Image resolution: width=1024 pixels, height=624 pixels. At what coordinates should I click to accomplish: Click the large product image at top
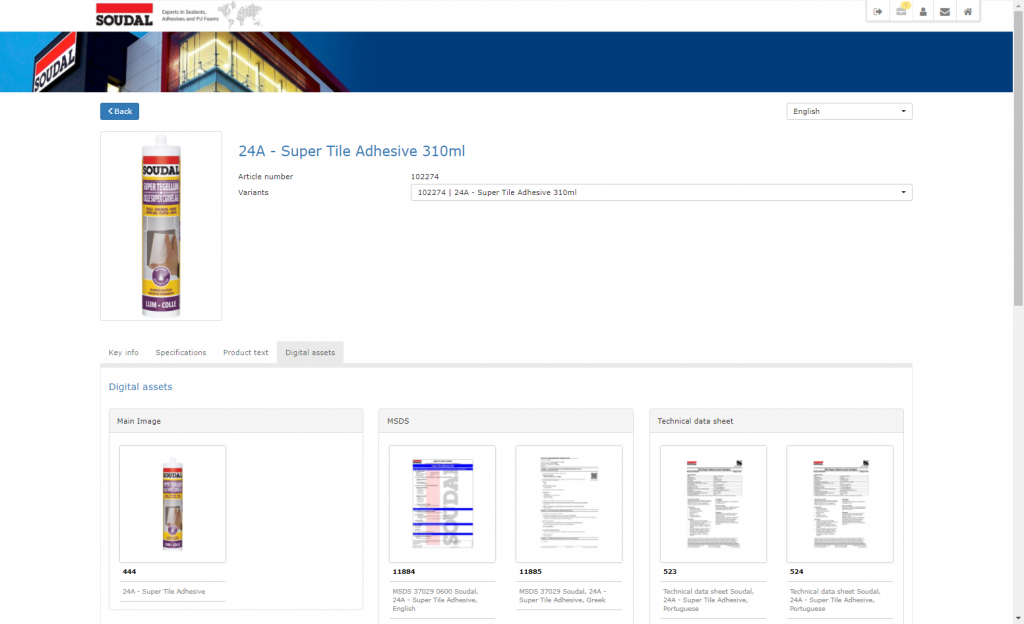click(161, 226)
